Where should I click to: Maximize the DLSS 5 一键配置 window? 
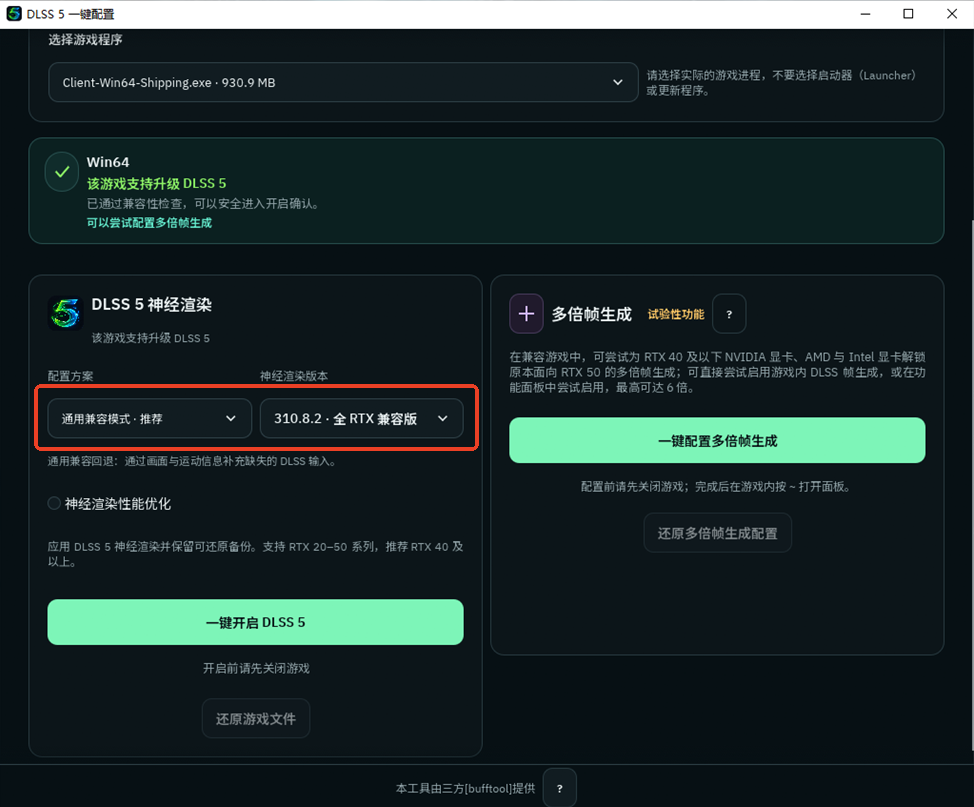(x=908, y=14)
